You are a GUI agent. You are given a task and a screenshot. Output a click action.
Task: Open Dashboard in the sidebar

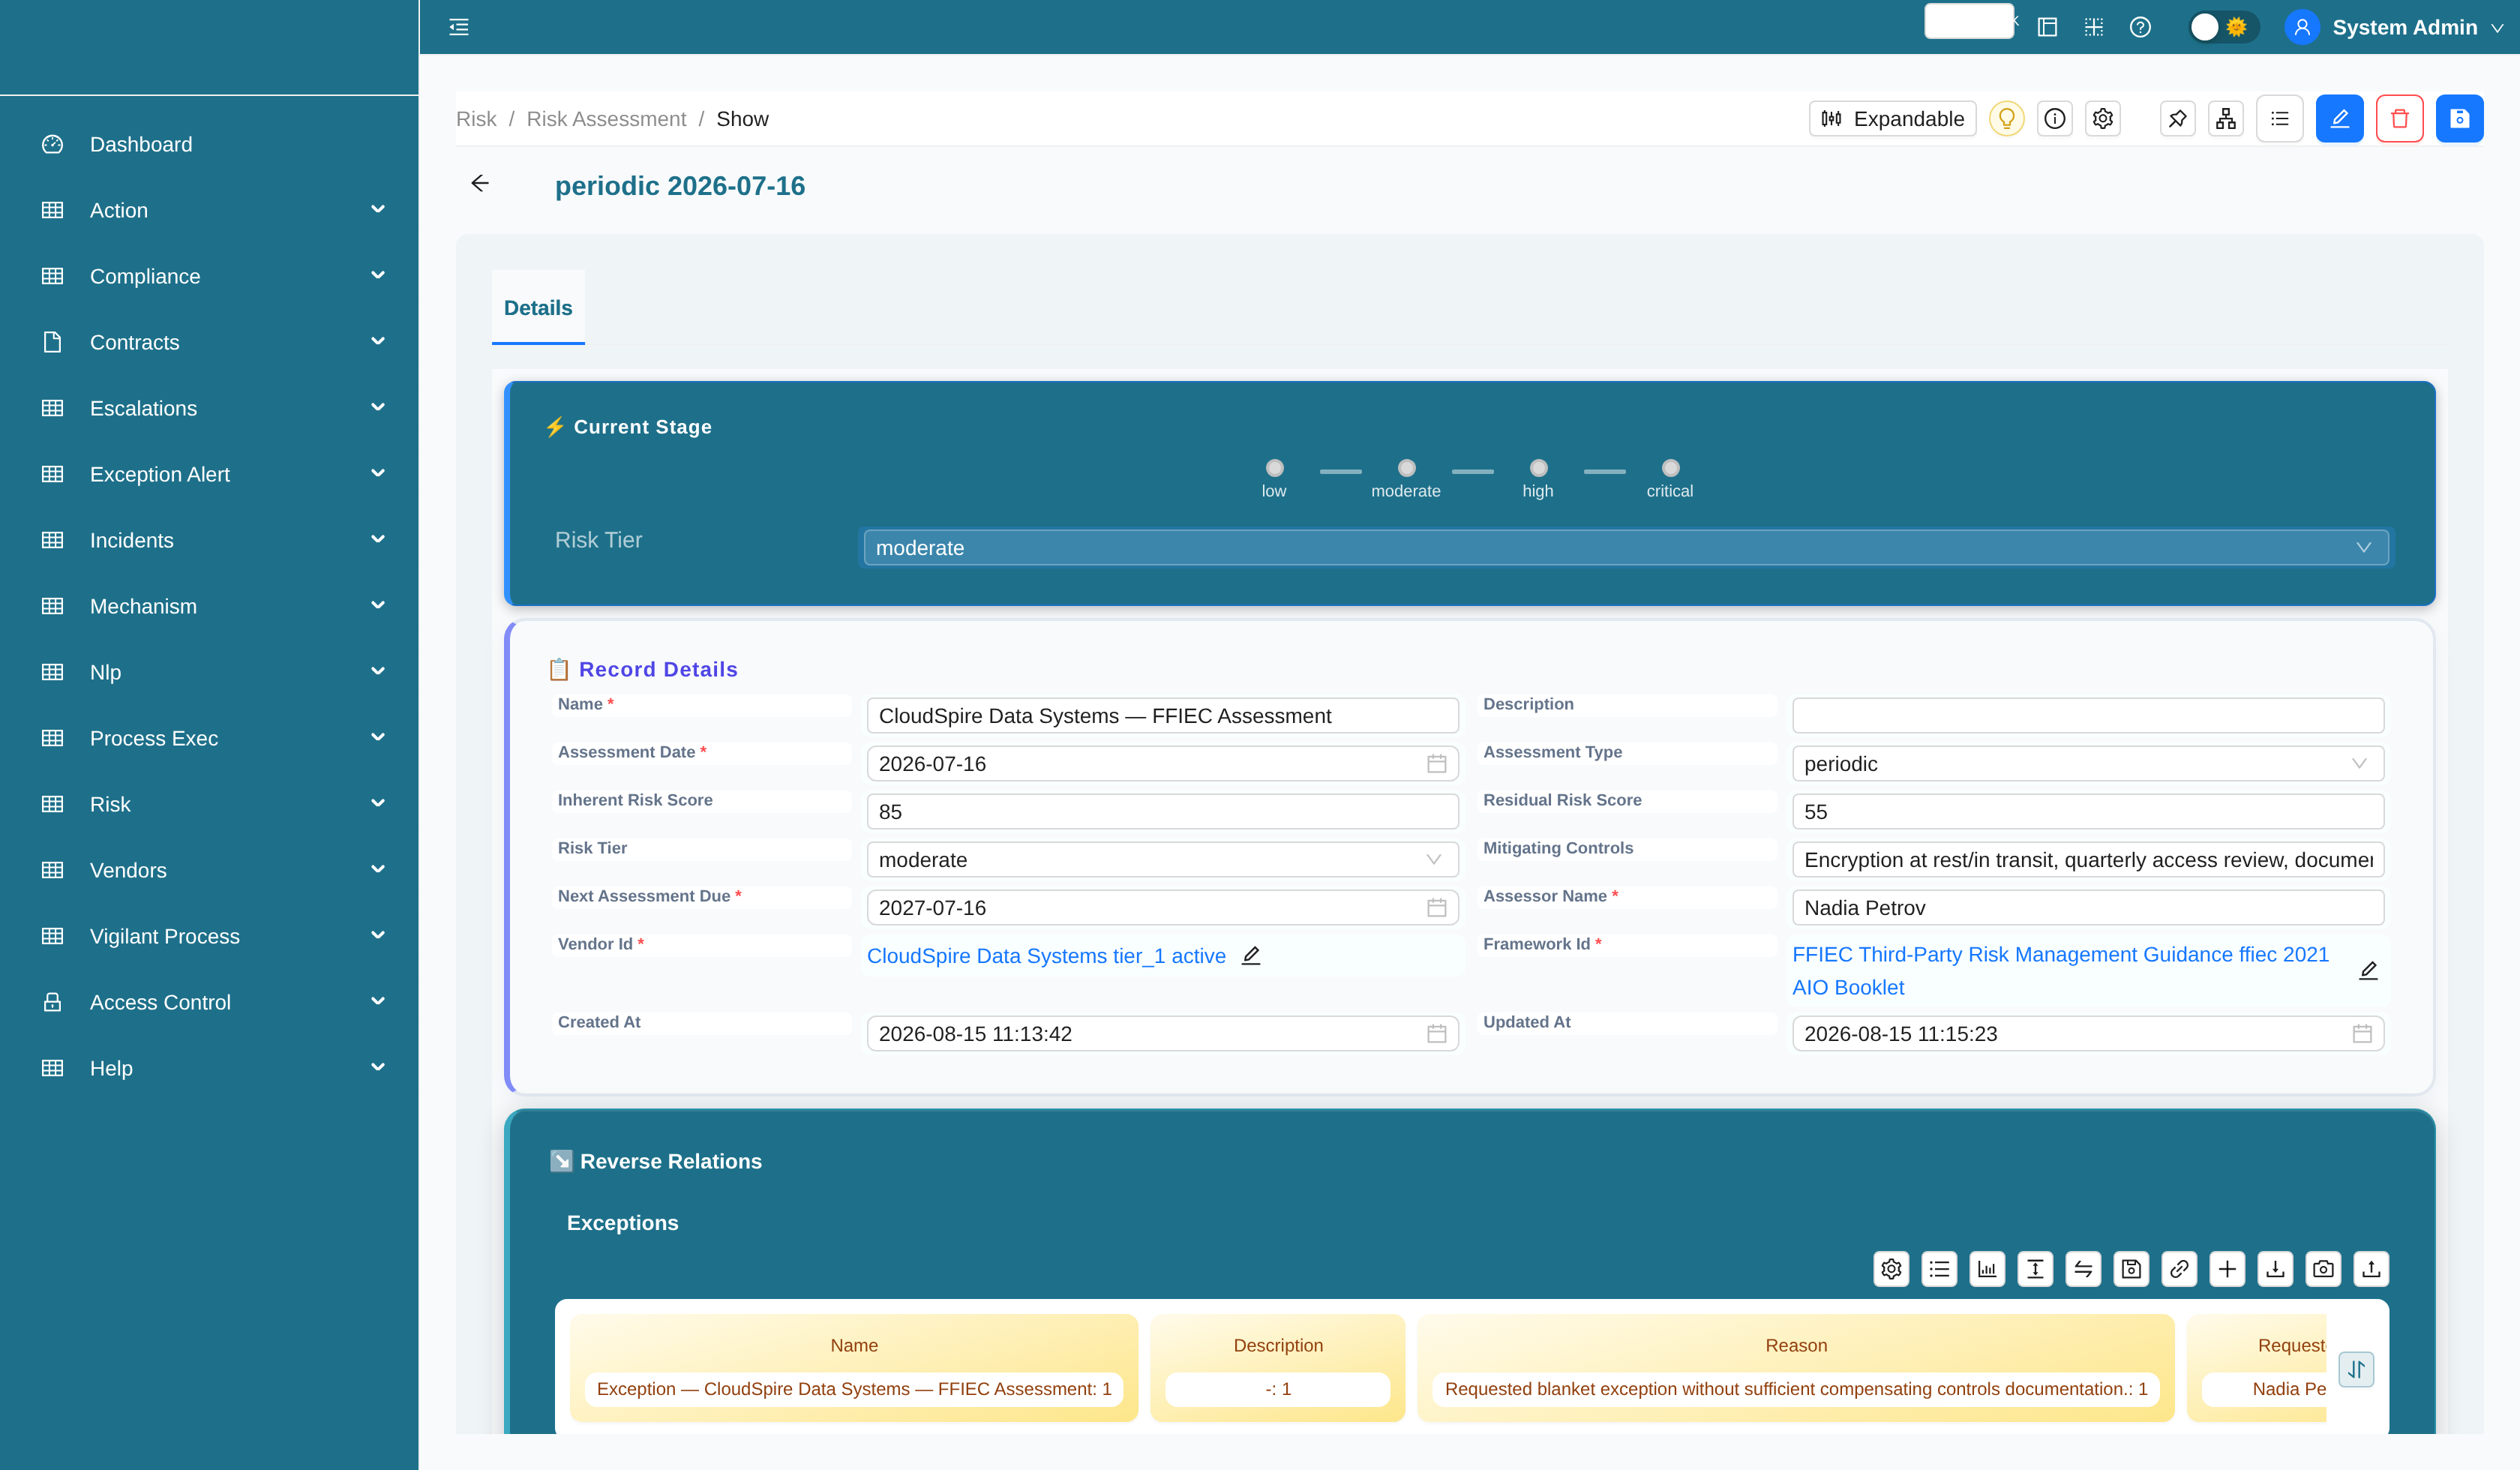point(209,144)
